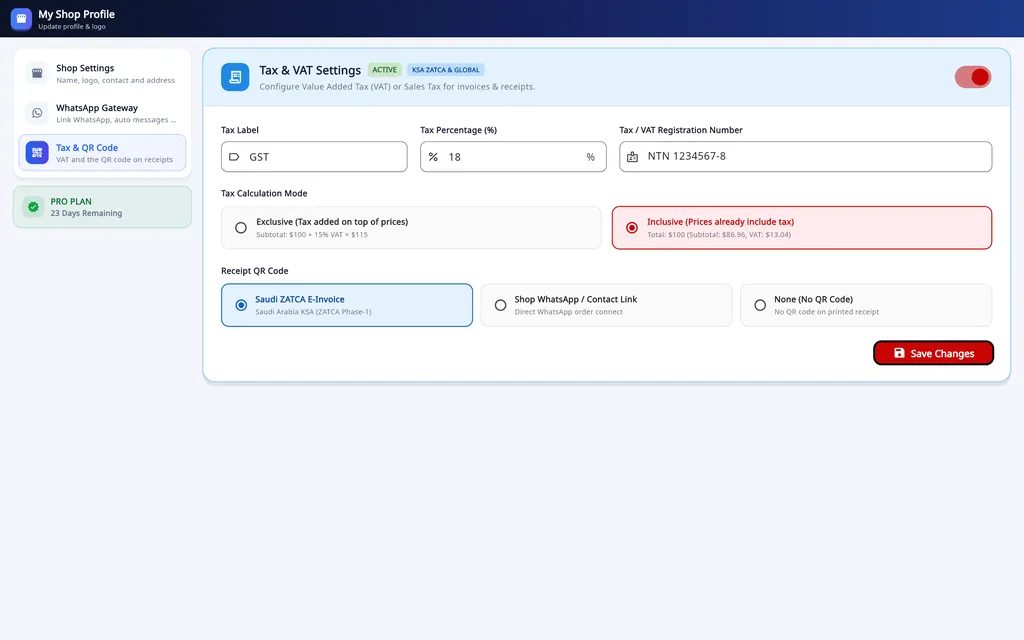Click the Configure Value Added Tax description text

point(397,86)
